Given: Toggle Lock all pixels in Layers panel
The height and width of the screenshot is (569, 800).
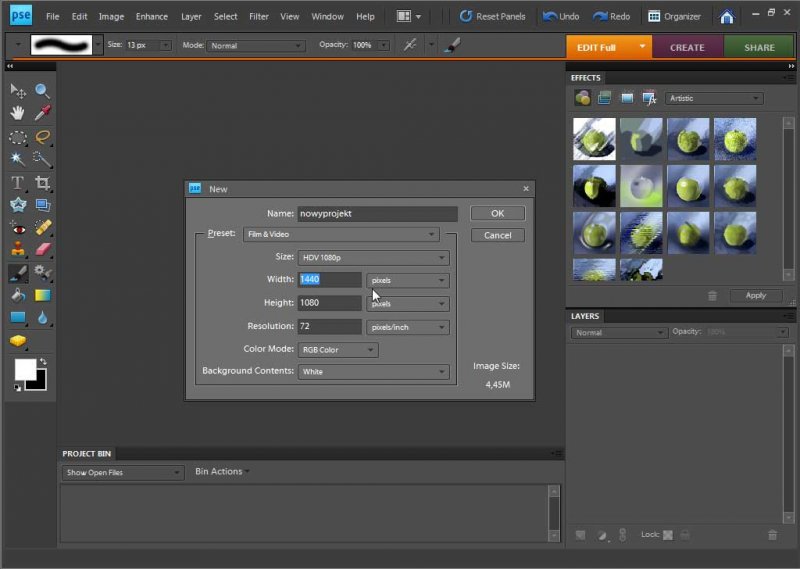Looking at the screenshot, I should coord(686,536).
